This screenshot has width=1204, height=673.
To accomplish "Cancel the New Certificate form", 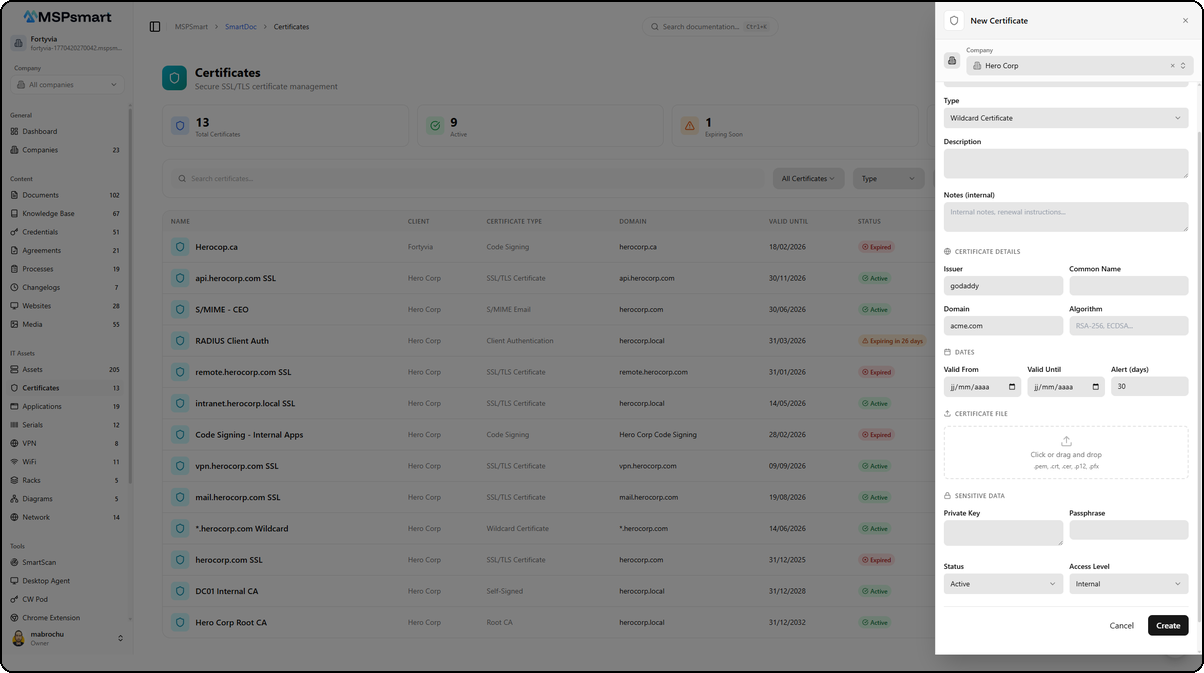I will tap(1121, 625).
